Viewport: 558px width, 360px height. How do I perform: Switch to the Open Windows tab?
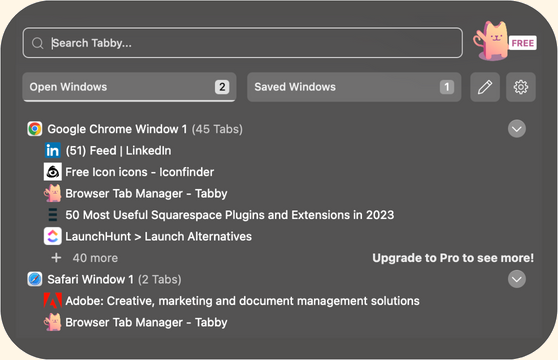129,87
